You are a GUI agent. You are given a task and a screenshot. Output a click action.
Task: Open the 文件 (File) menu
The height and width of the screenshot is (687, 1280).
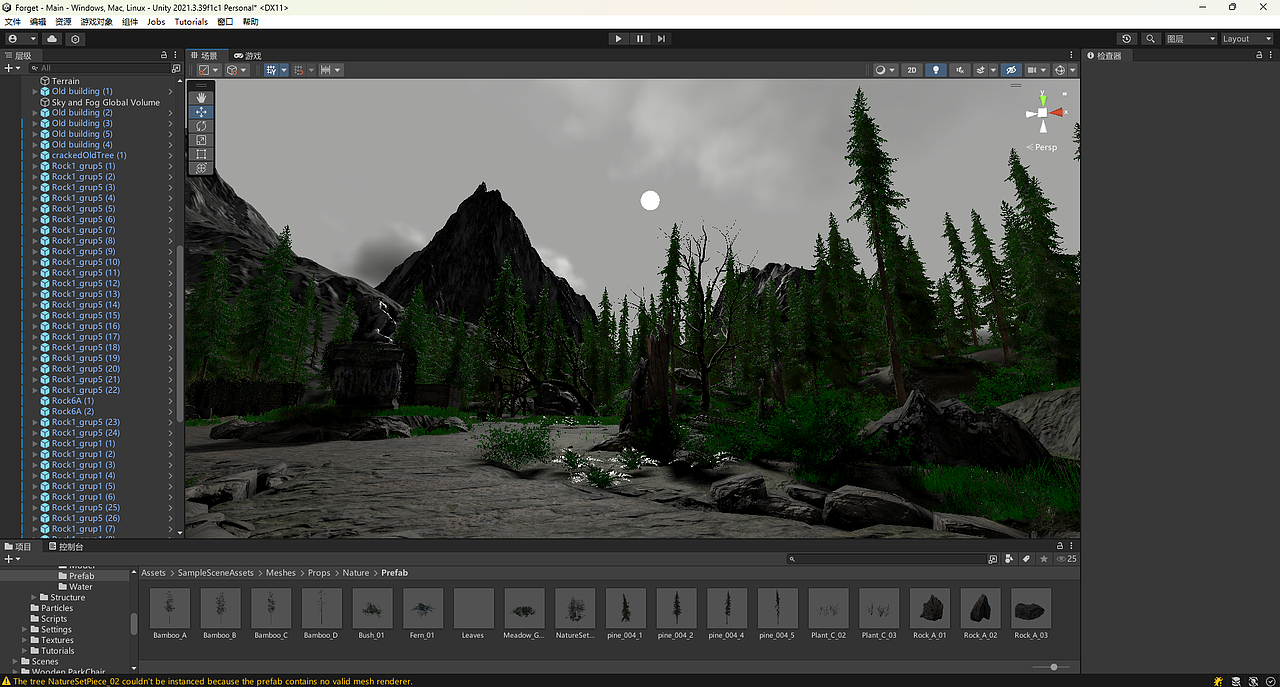pyautogui.click(x=12, y=21)
